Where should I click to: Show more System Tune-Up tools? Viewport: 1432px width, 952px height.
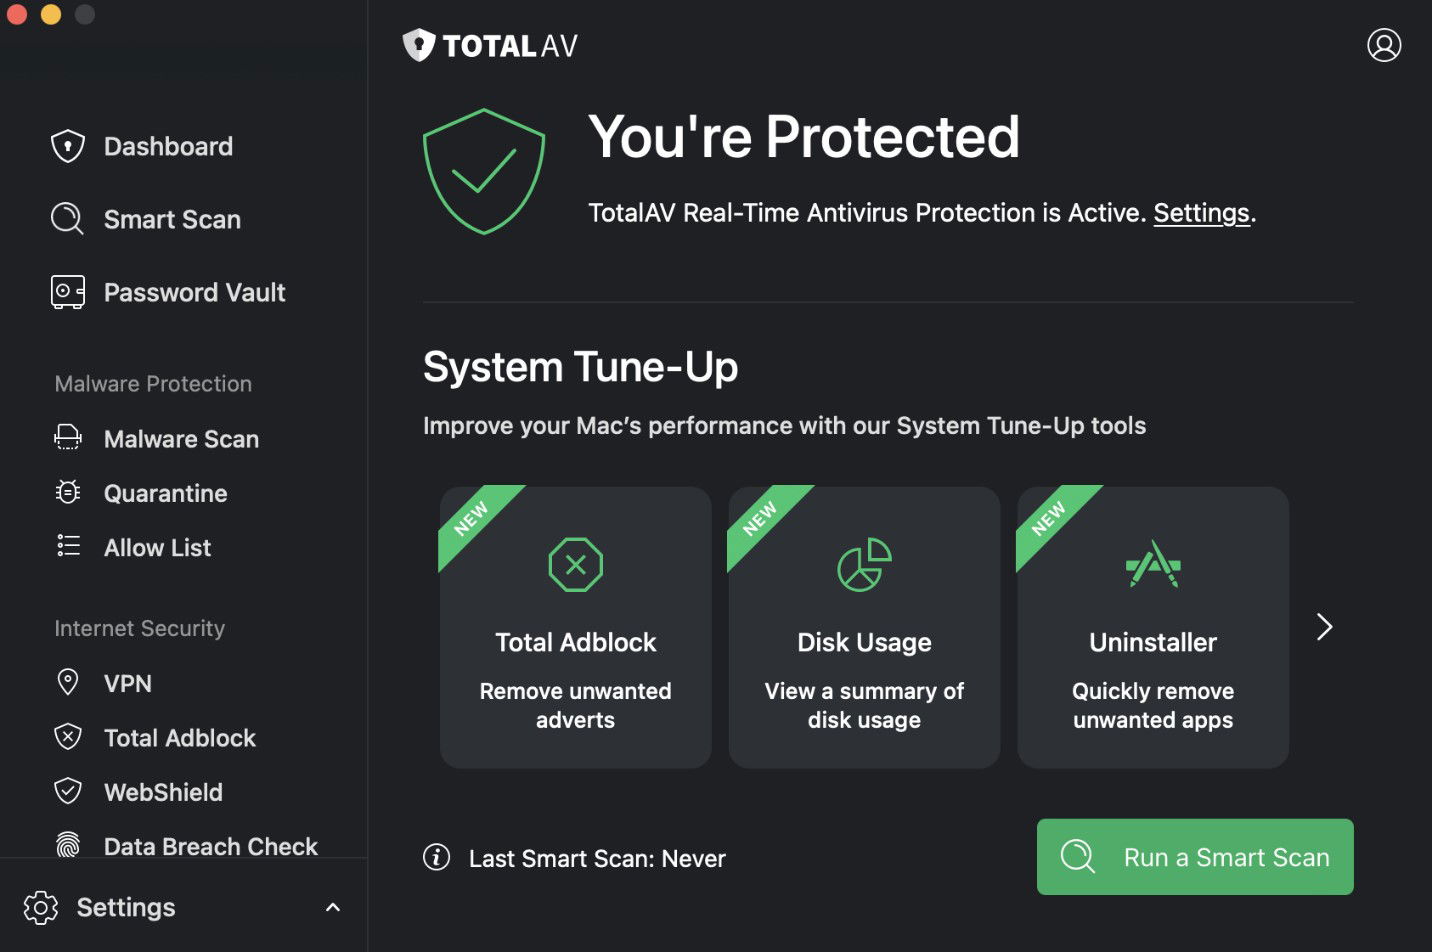pyautogui.click(x=1324, y=627)
